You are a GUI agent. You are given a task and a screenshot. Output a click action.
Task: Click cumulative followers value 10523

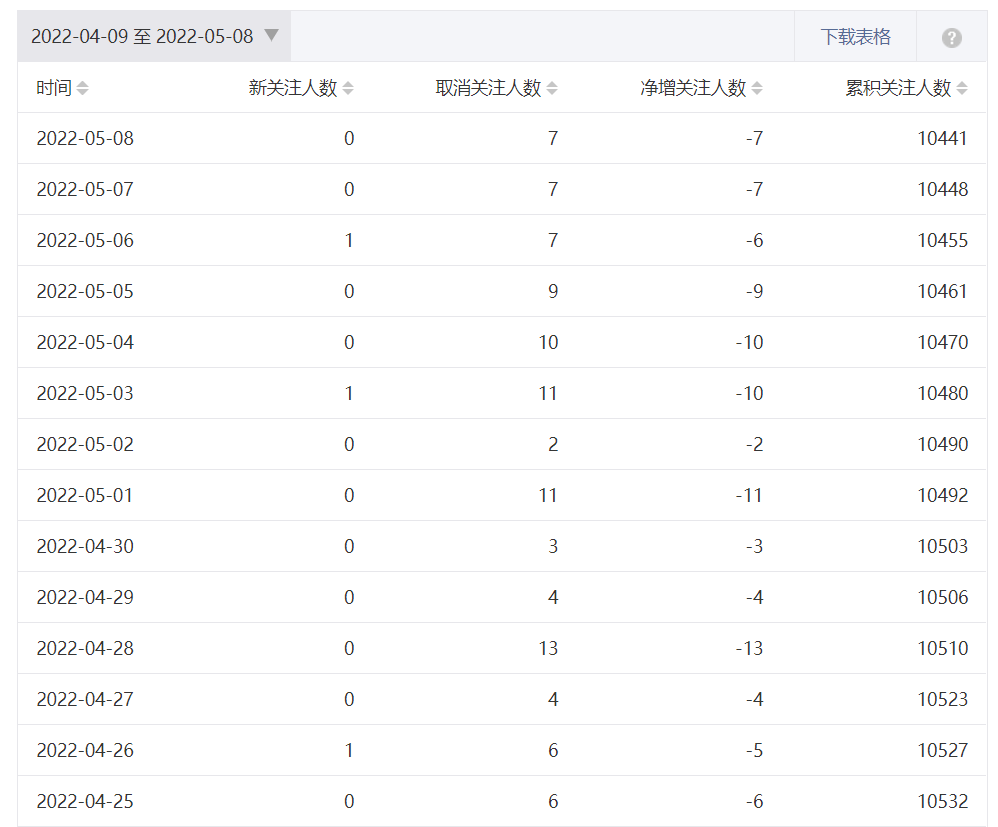click(943, 698)
